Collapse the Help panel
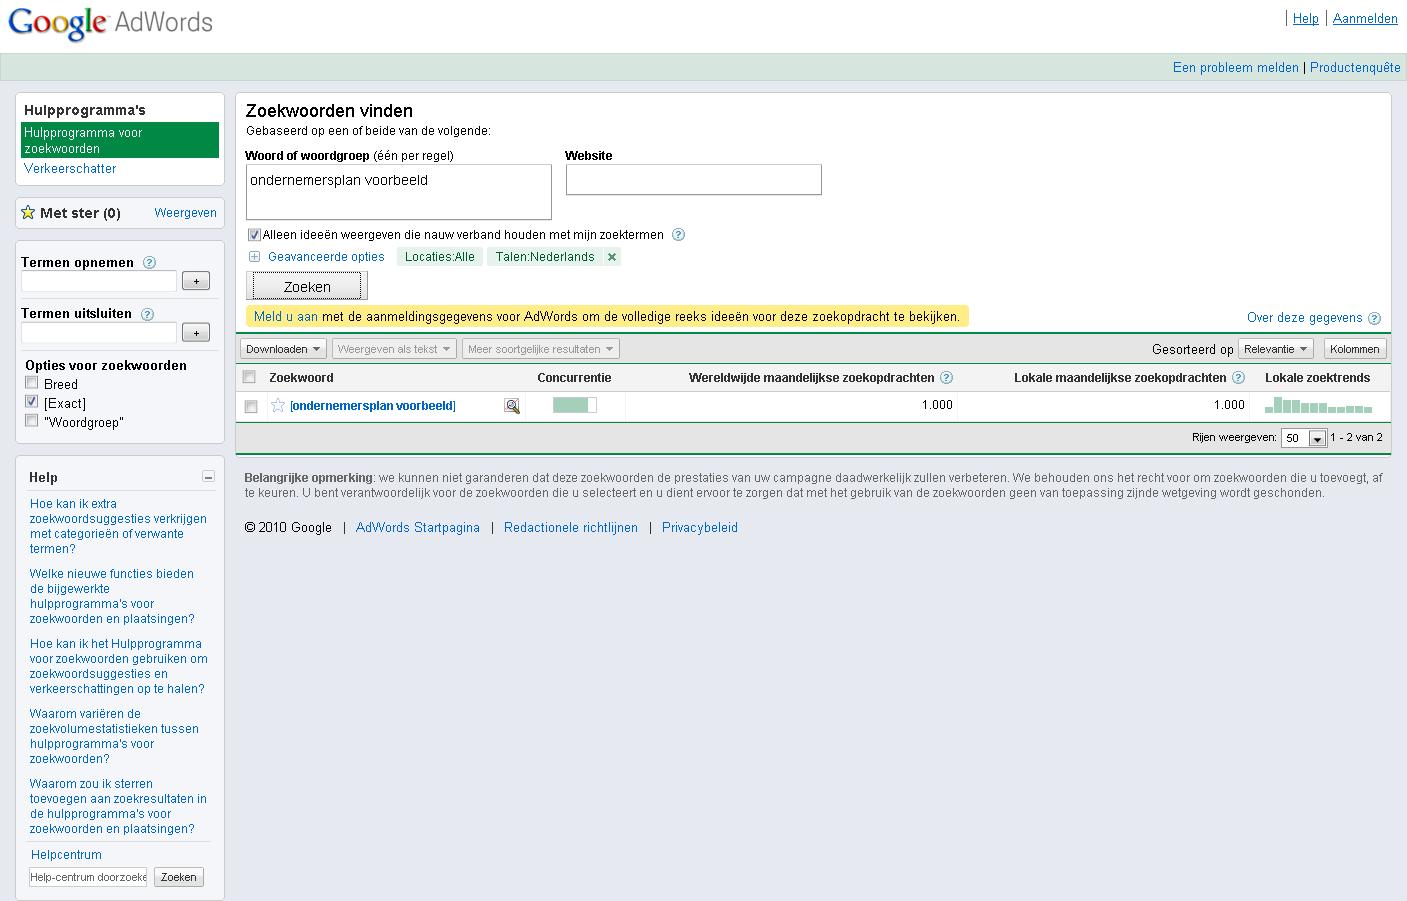This screenshot has height=901, width=1407. [208, 477]
